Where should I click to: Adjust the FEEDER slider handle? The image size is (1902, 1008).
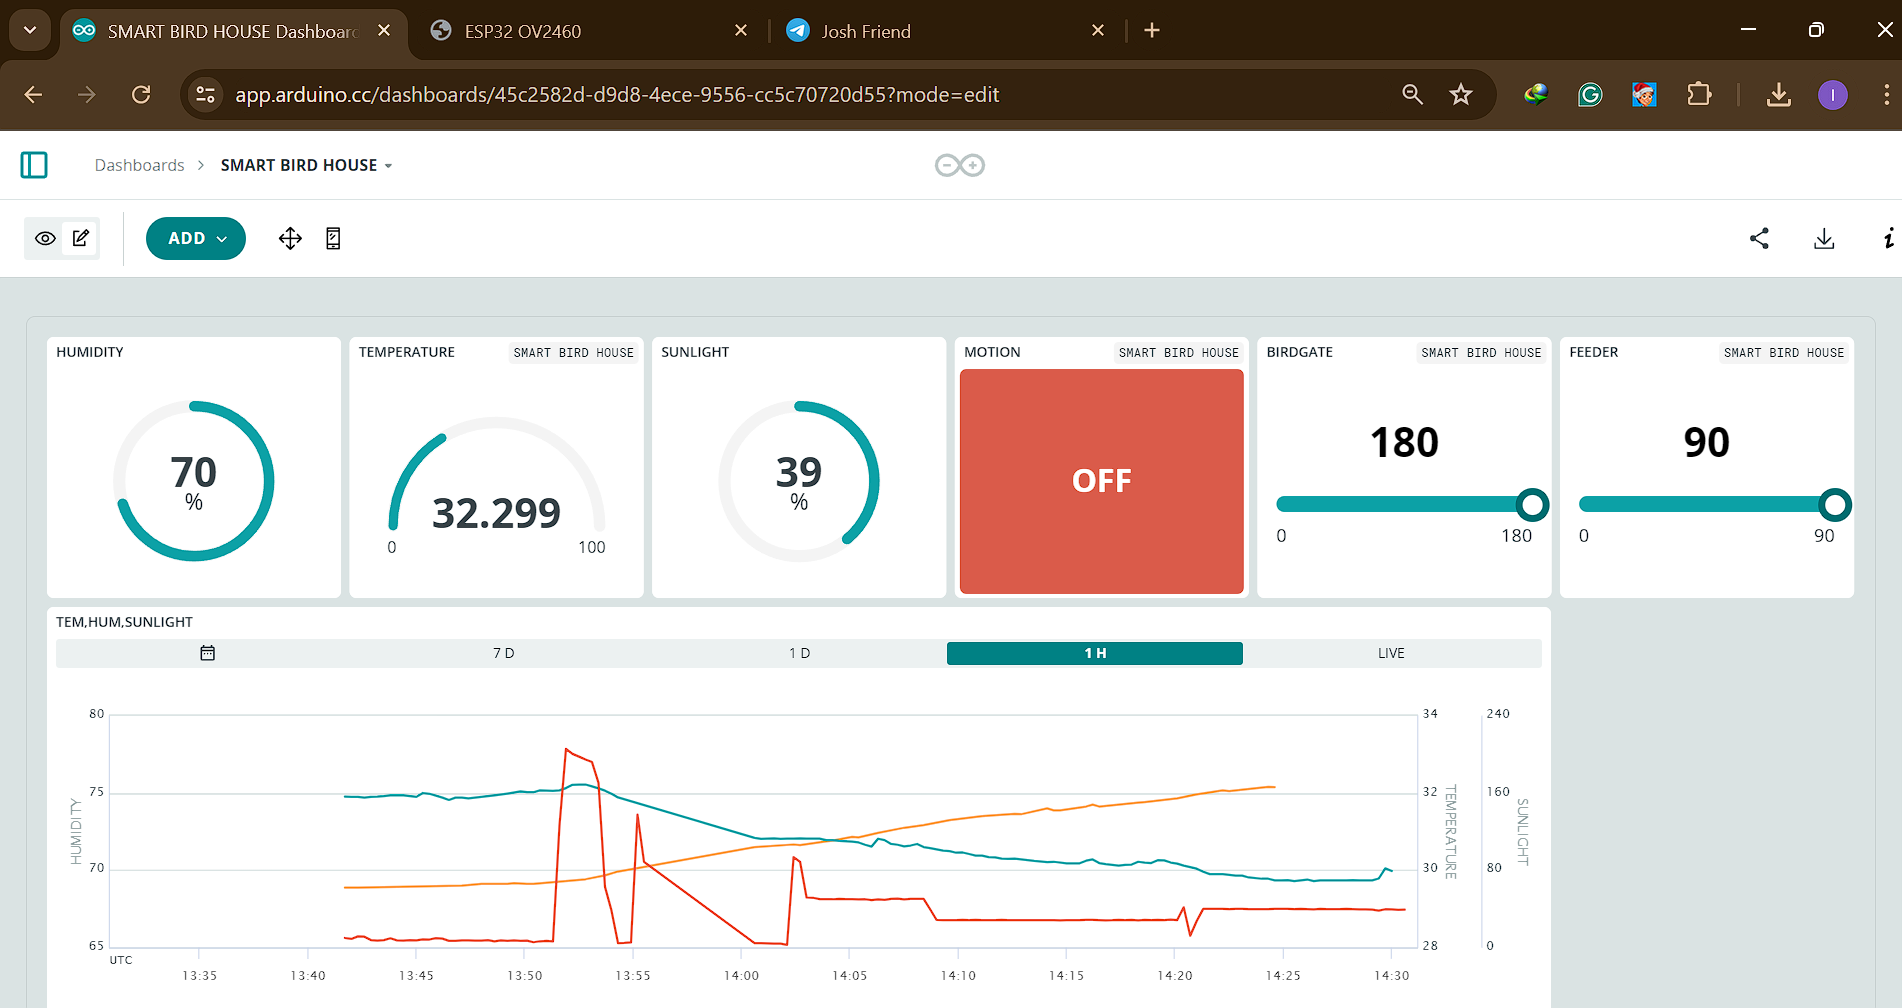pos(1834,505)
